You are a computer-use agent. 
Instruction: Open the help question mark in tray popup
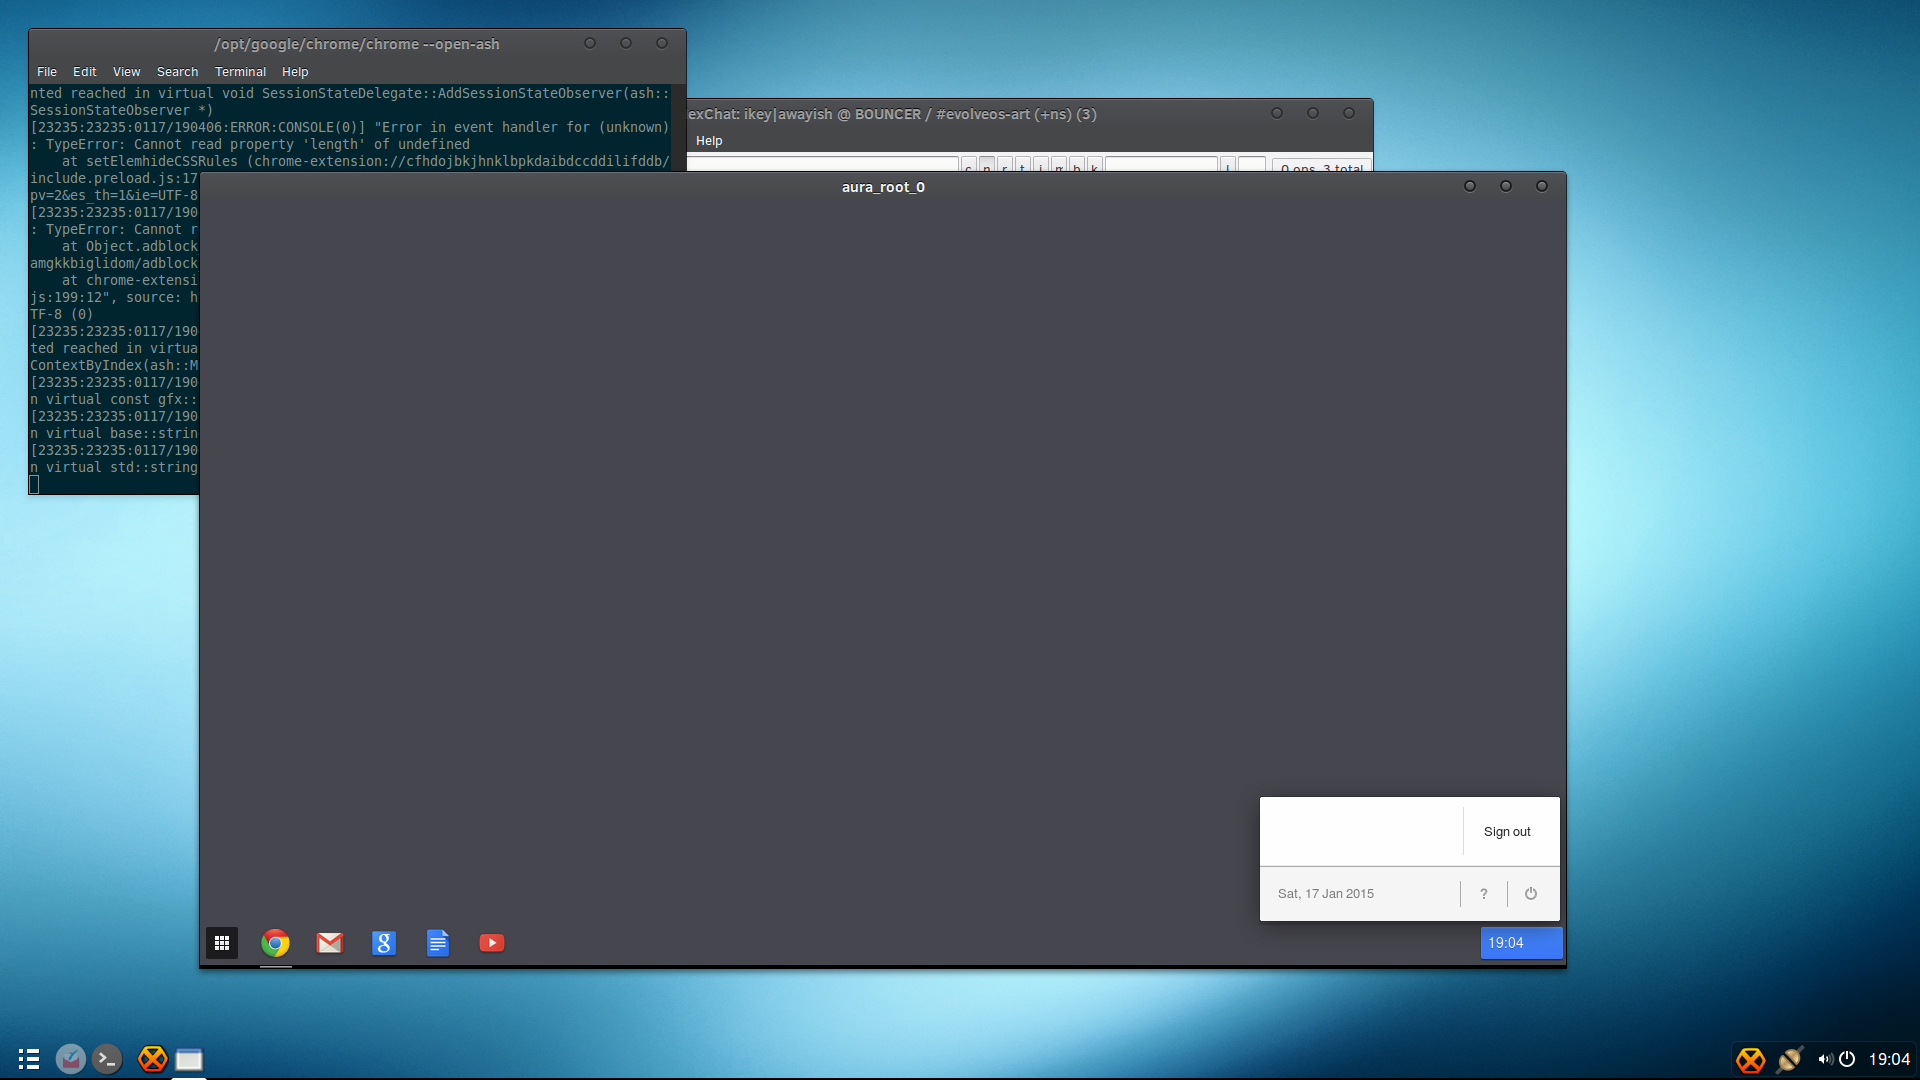pos(1484,894)
